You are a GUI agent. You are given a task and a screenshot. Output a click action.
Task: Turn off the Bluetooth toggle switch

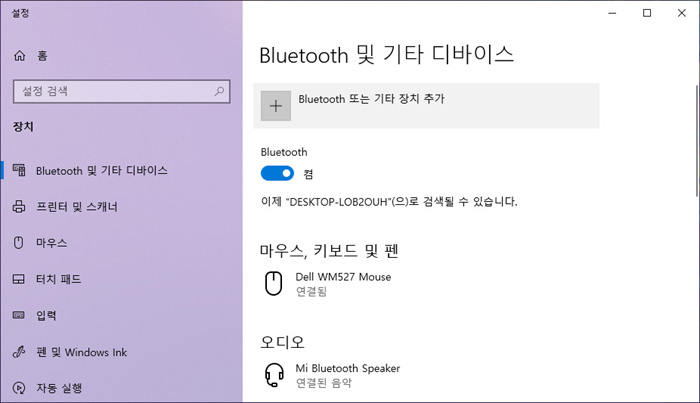[277, 174]
